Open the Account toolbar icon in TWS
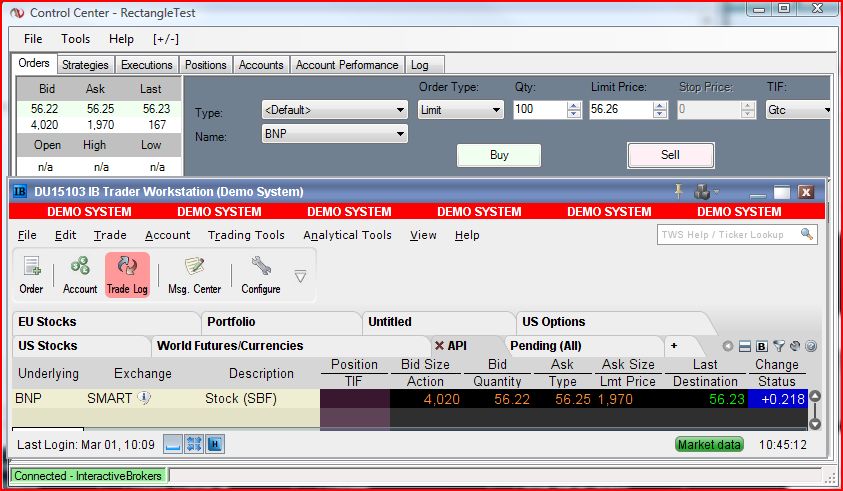The width and height of the screenshot is (843, 491). click(80, 275)
